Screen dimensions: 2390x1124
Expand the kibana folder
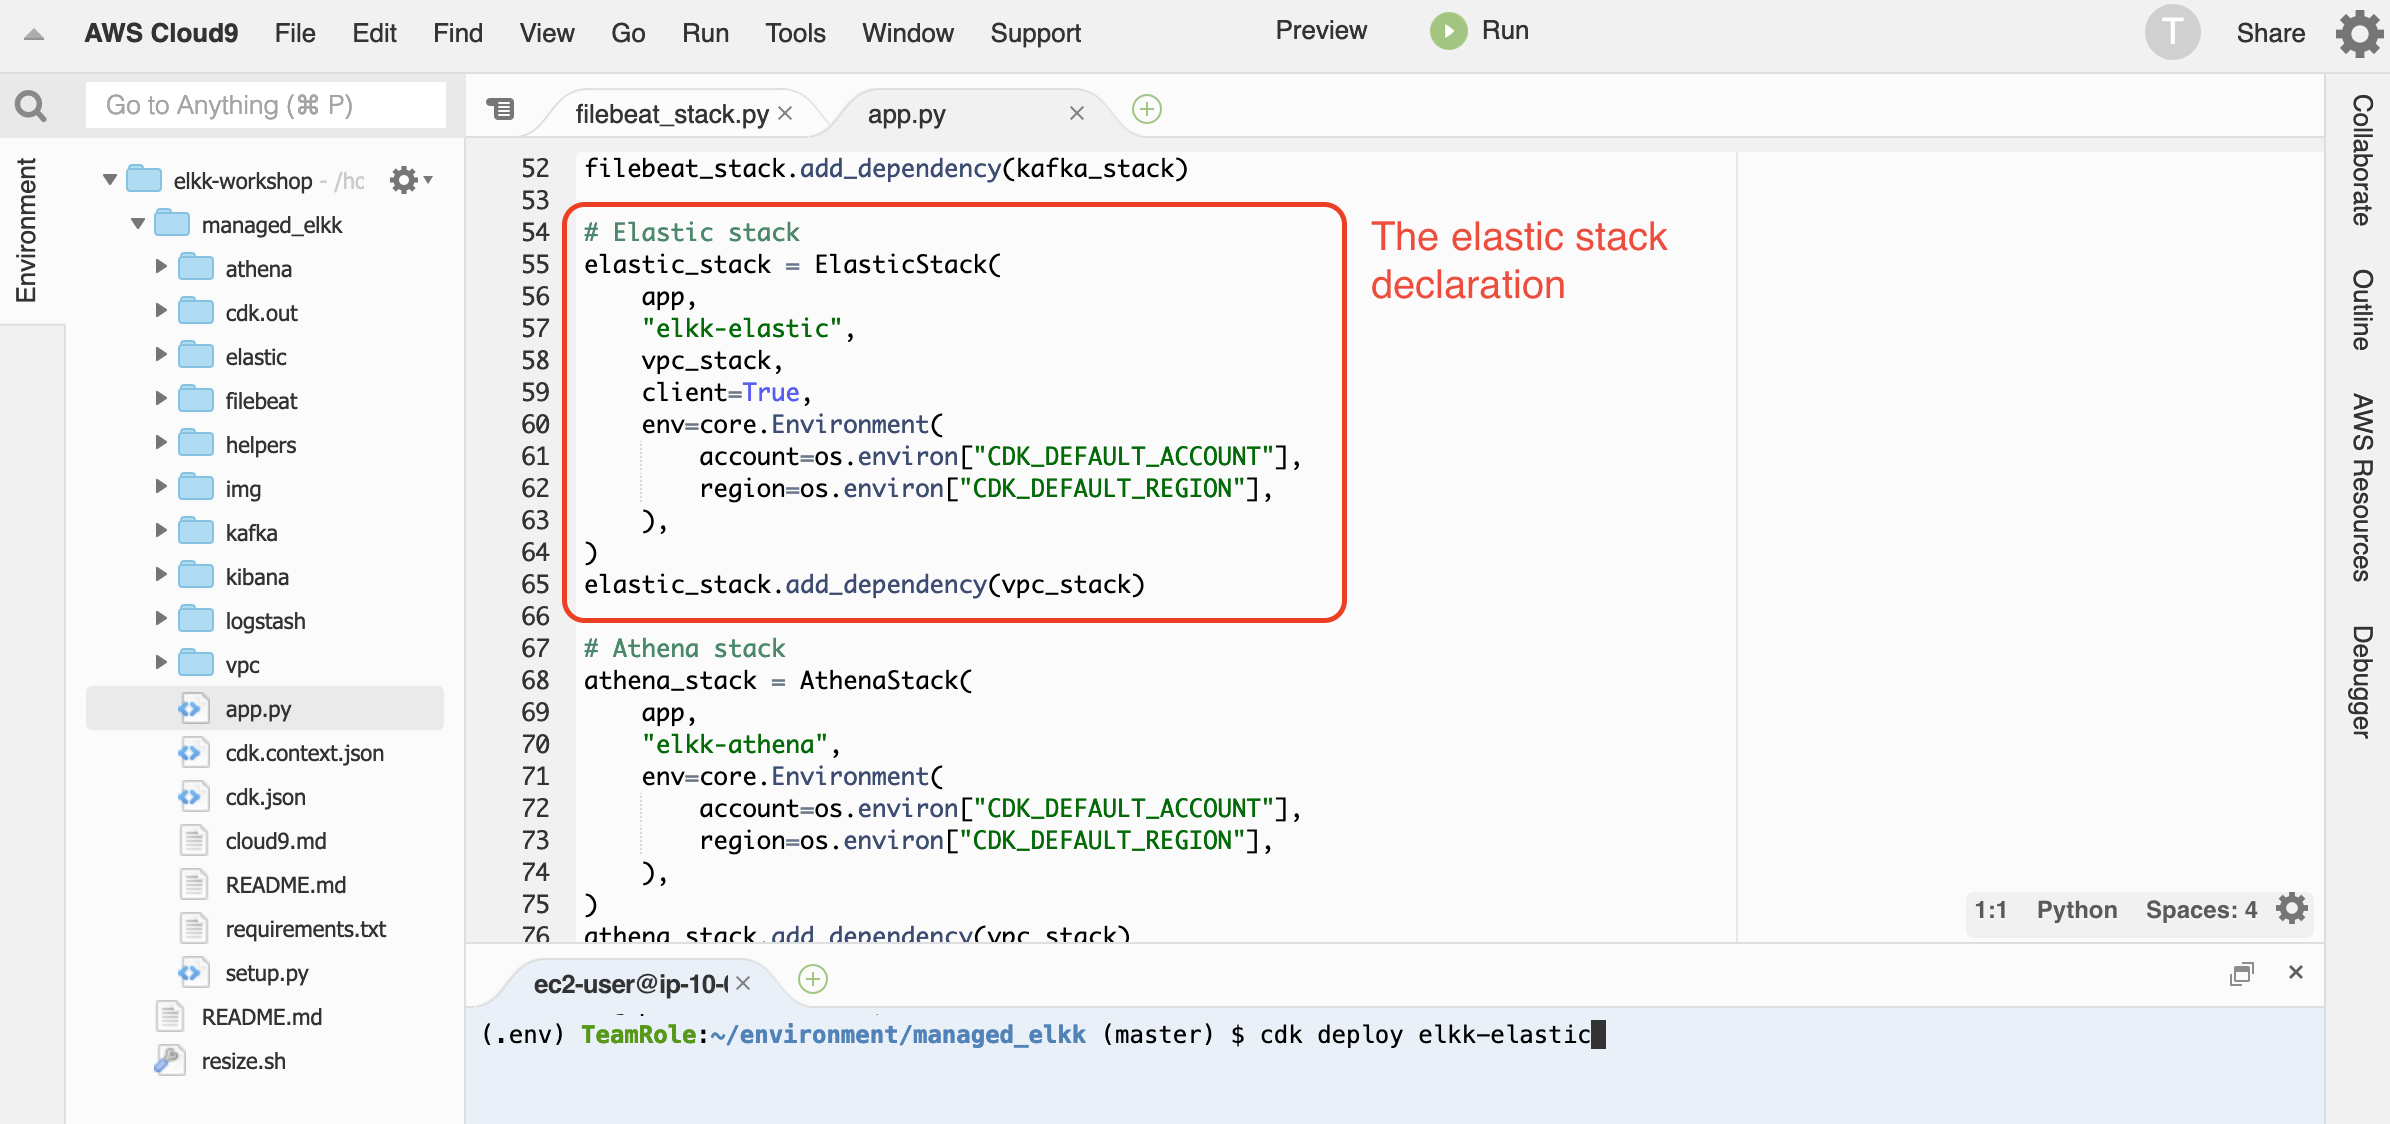point(161,575)
